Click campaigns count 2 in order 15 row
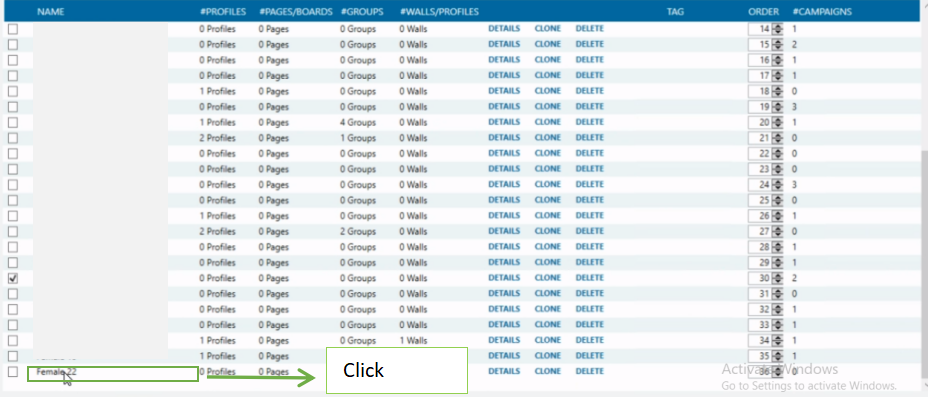 pyautogui.click(x=795, y=44)
